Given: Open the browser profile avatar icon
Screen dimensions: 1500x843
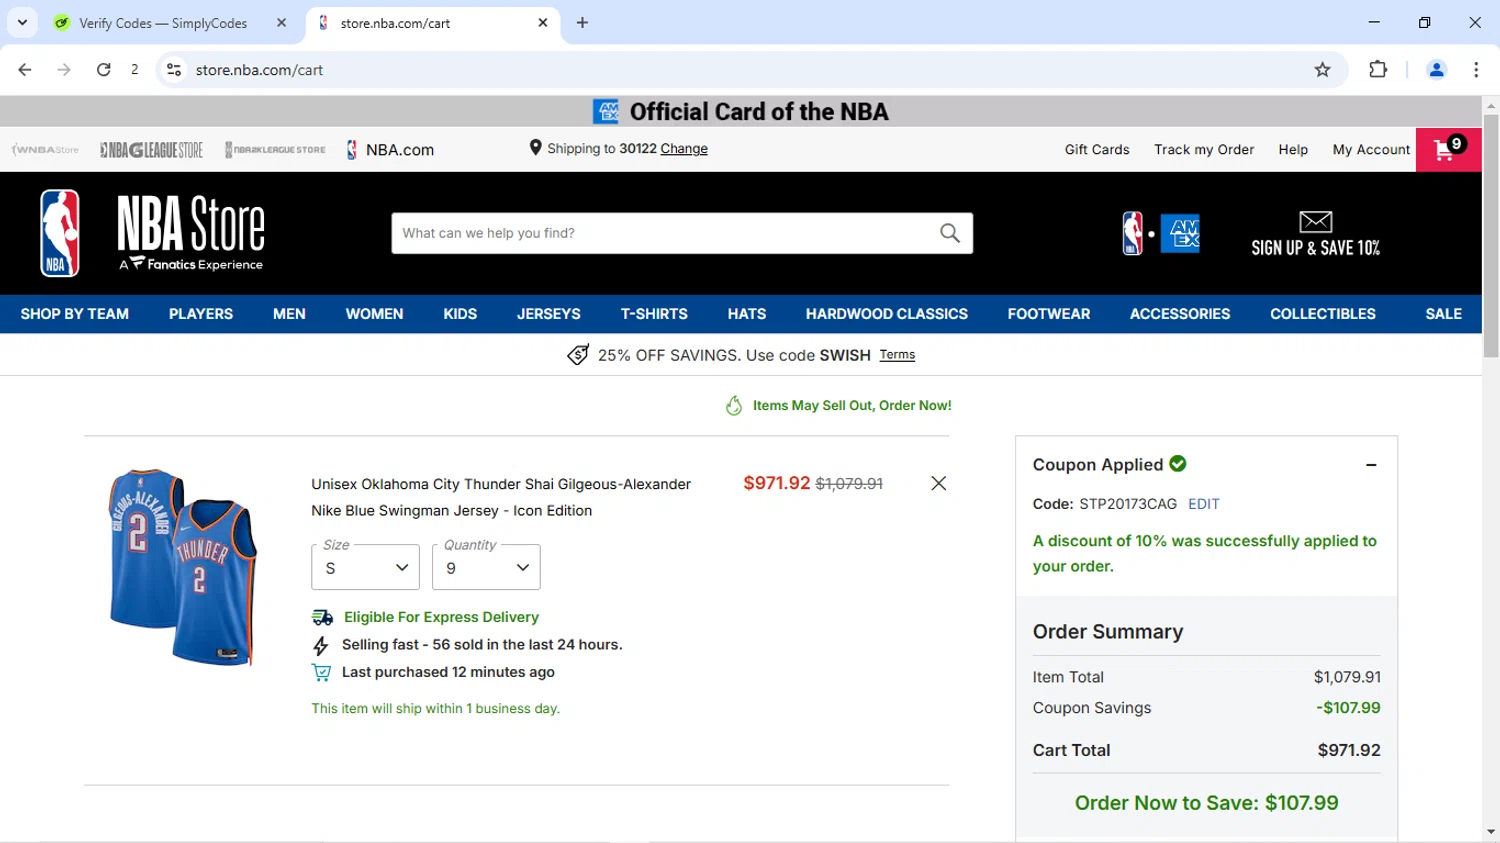Looking at the screenshot, I should pos(1436,70).
